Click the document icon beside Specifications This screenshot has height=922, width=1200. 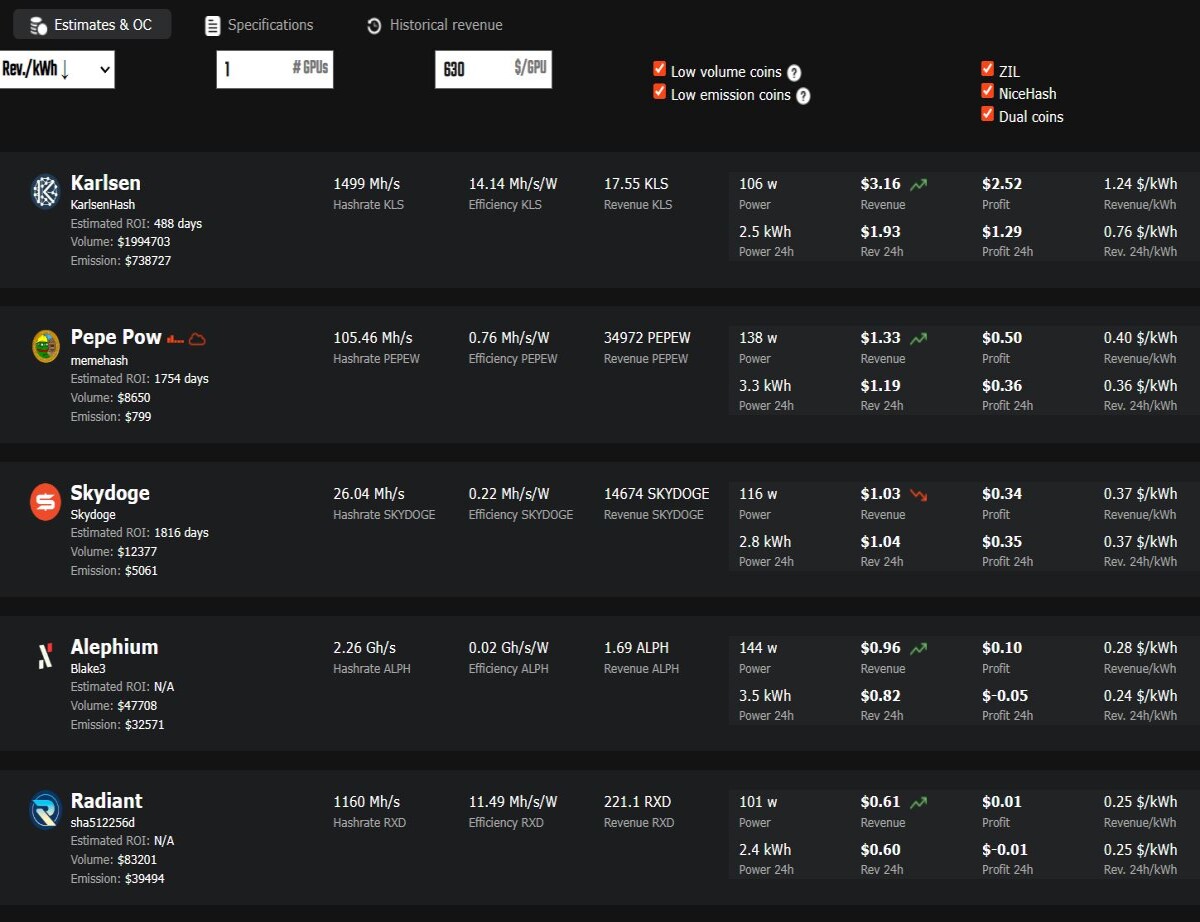[x=212, y=26]
